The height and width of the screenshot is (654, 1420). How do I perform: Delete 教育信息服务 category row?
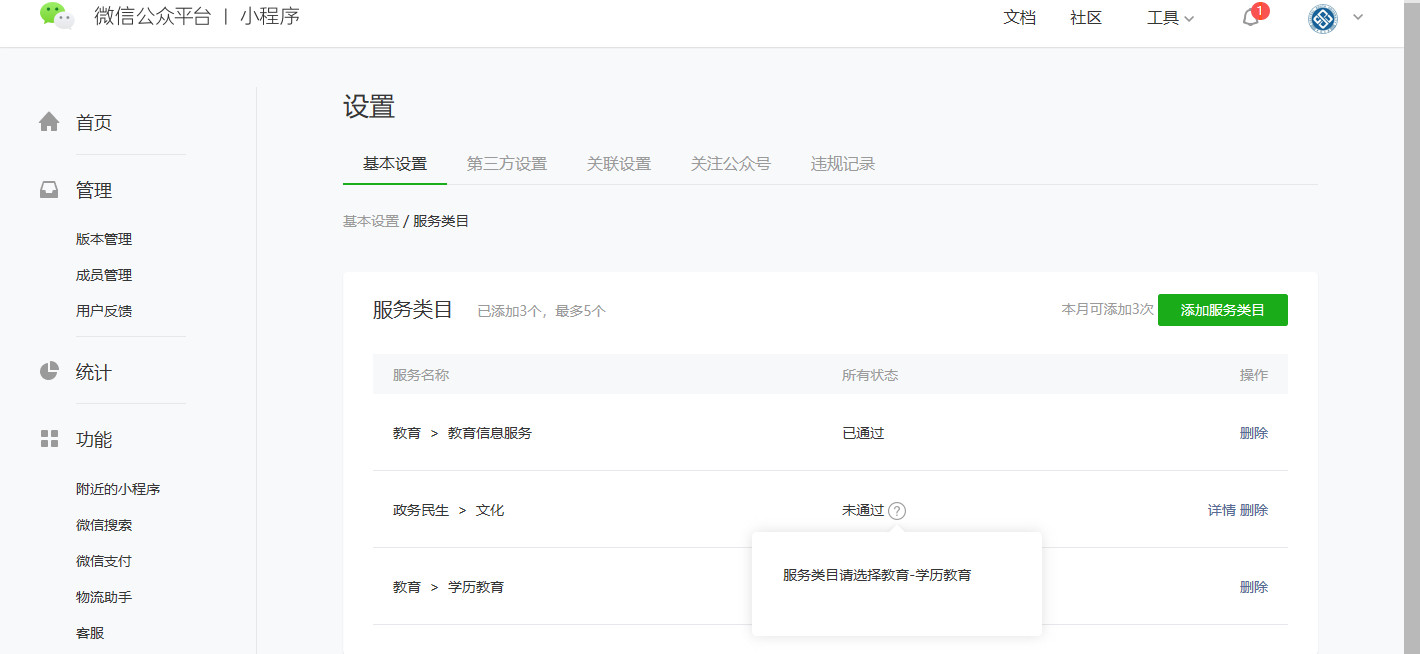[x=1254, y=433]
